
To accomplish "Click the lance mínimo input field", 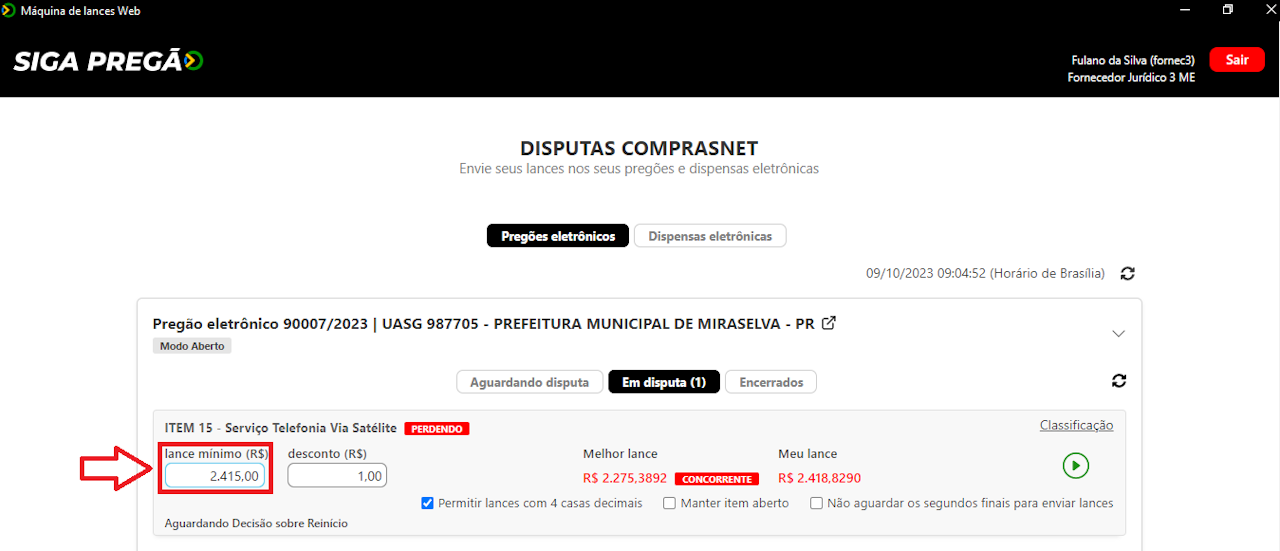I will pos(215,476).
